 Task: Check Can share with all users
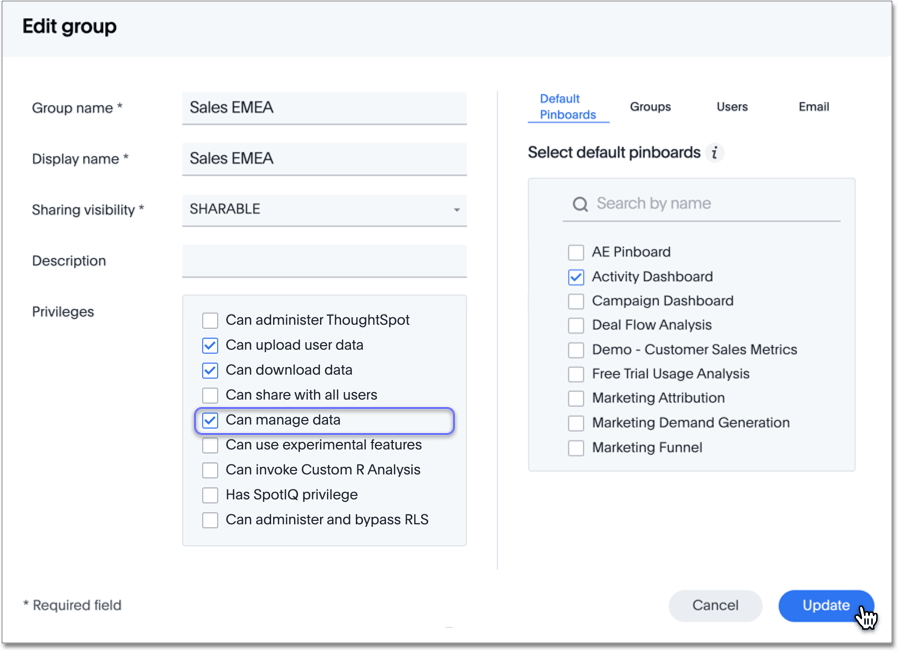pyautogui.click(x=210, y=396)
